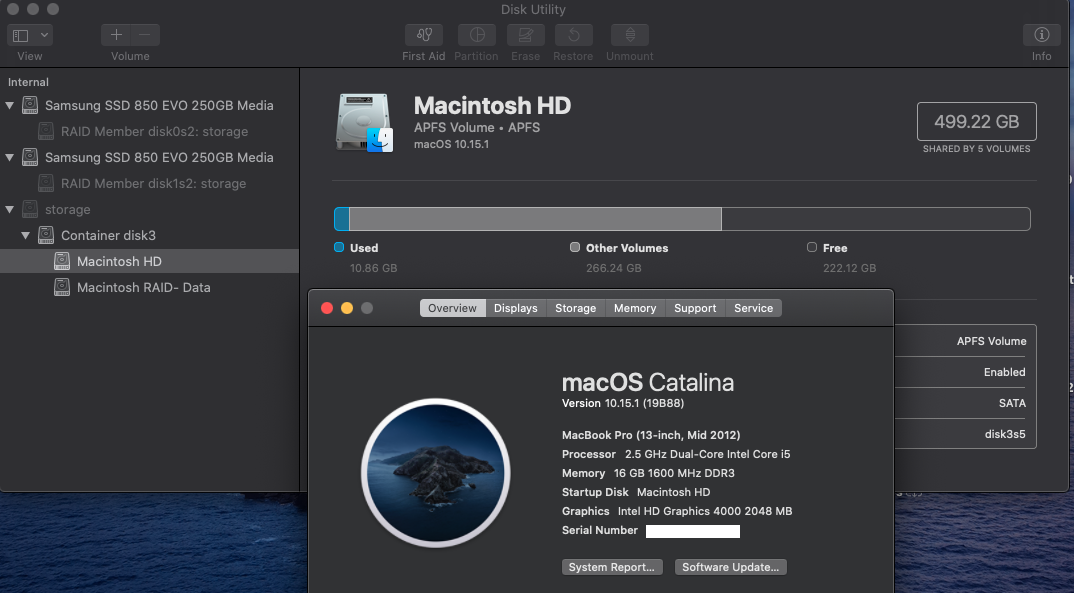The width and height of the screenshot is (1074, 593).
Task: Click the Software Update button
Action: (730, 567)
